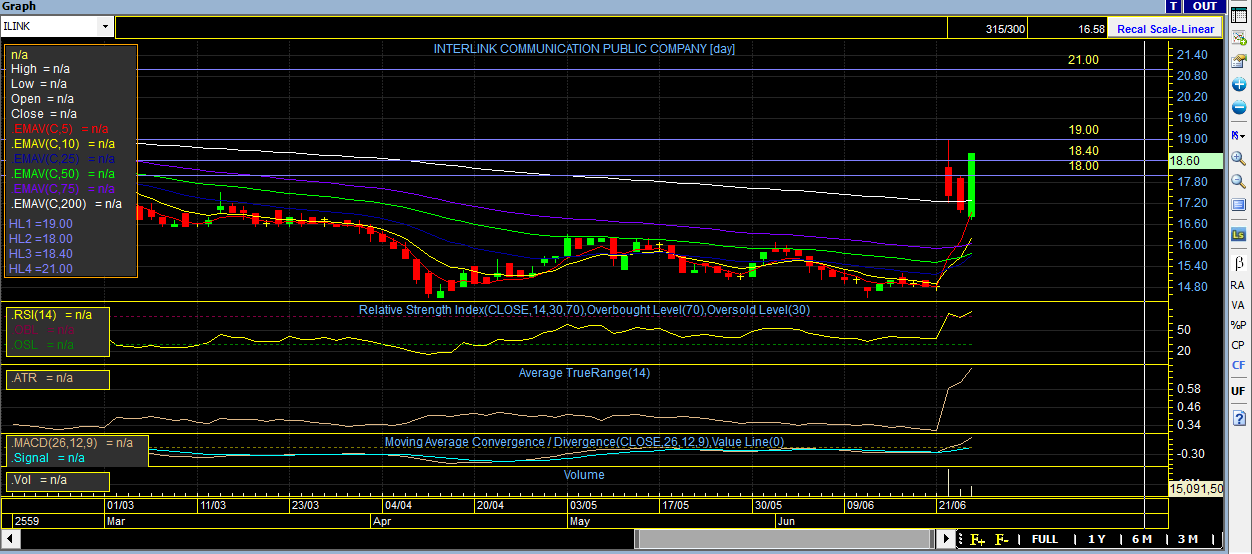The height and width of the screenshot is (554, 1252).
Task: Click the EMAV(C,200) legend entry
Action: tap(66, 204)
